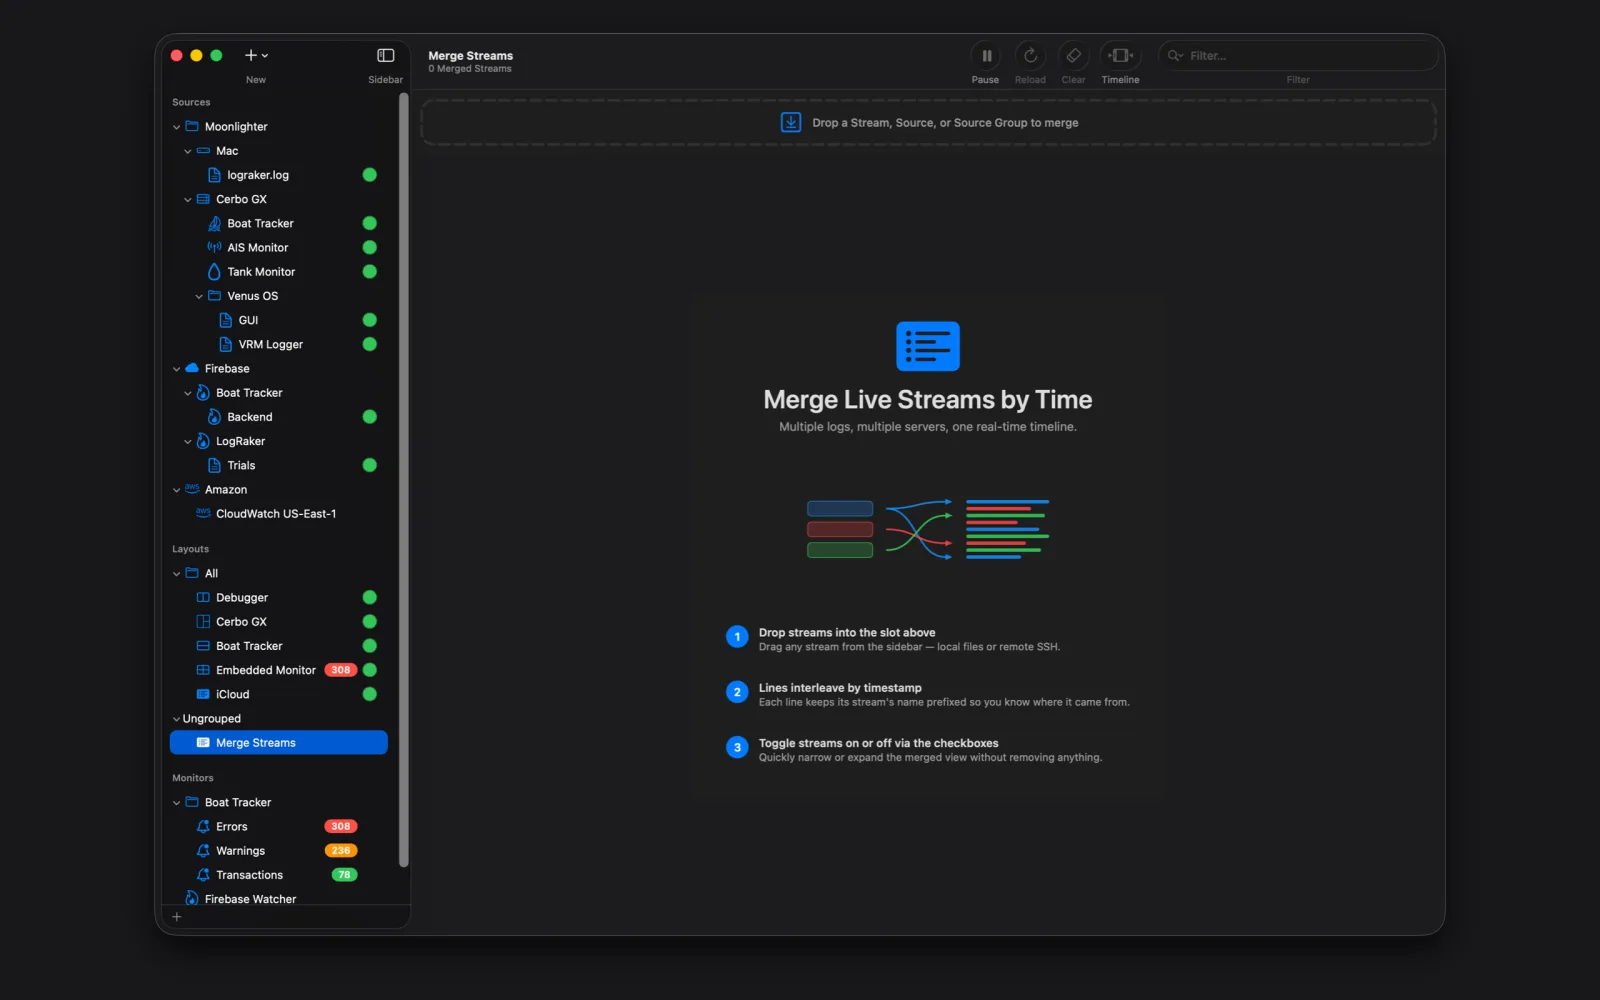Click the Clear eraser icon

coord(1073,56)
